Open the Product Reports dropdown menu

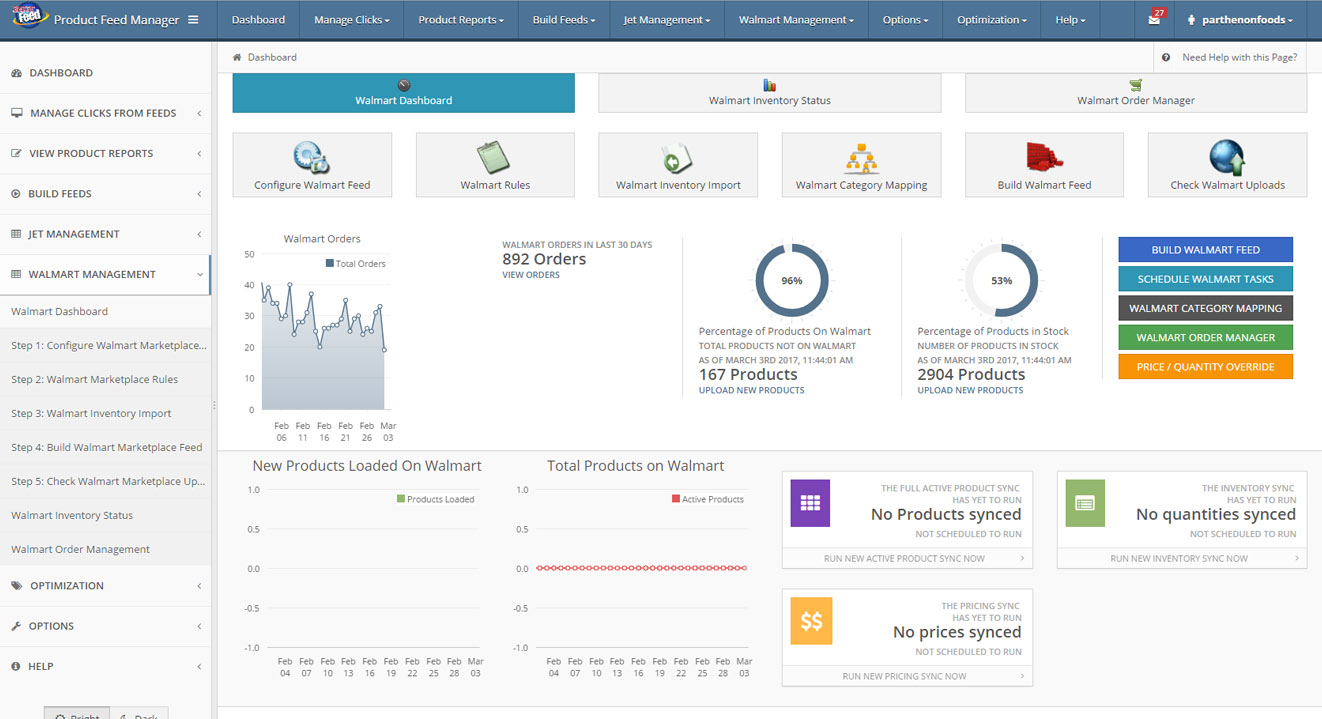coord(461,20)
